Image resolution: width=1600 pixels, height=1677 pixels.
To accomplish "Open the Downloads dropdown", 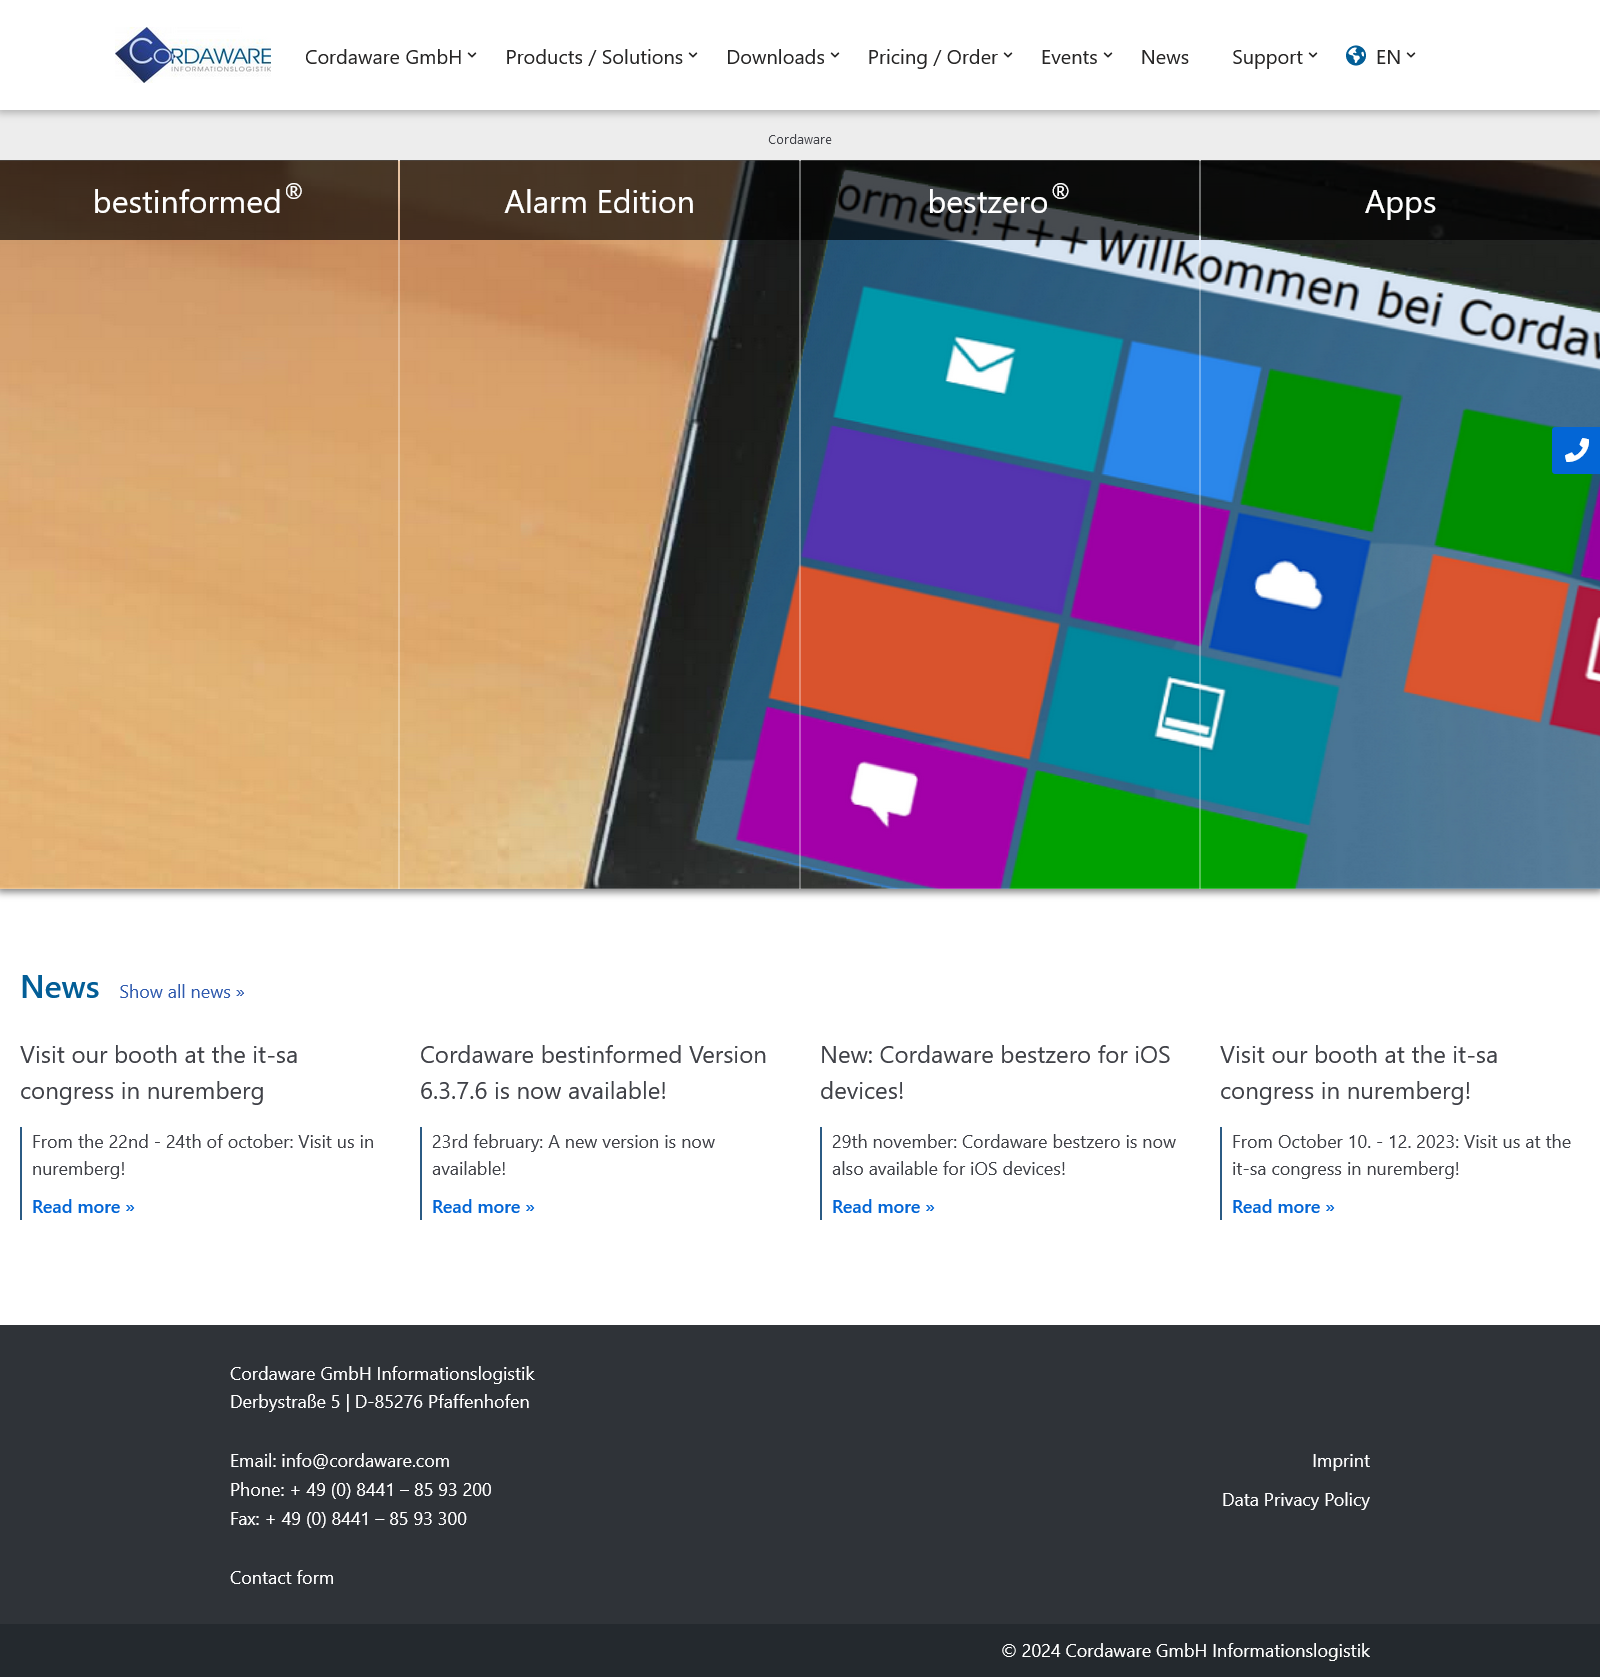I will [783, 57].
